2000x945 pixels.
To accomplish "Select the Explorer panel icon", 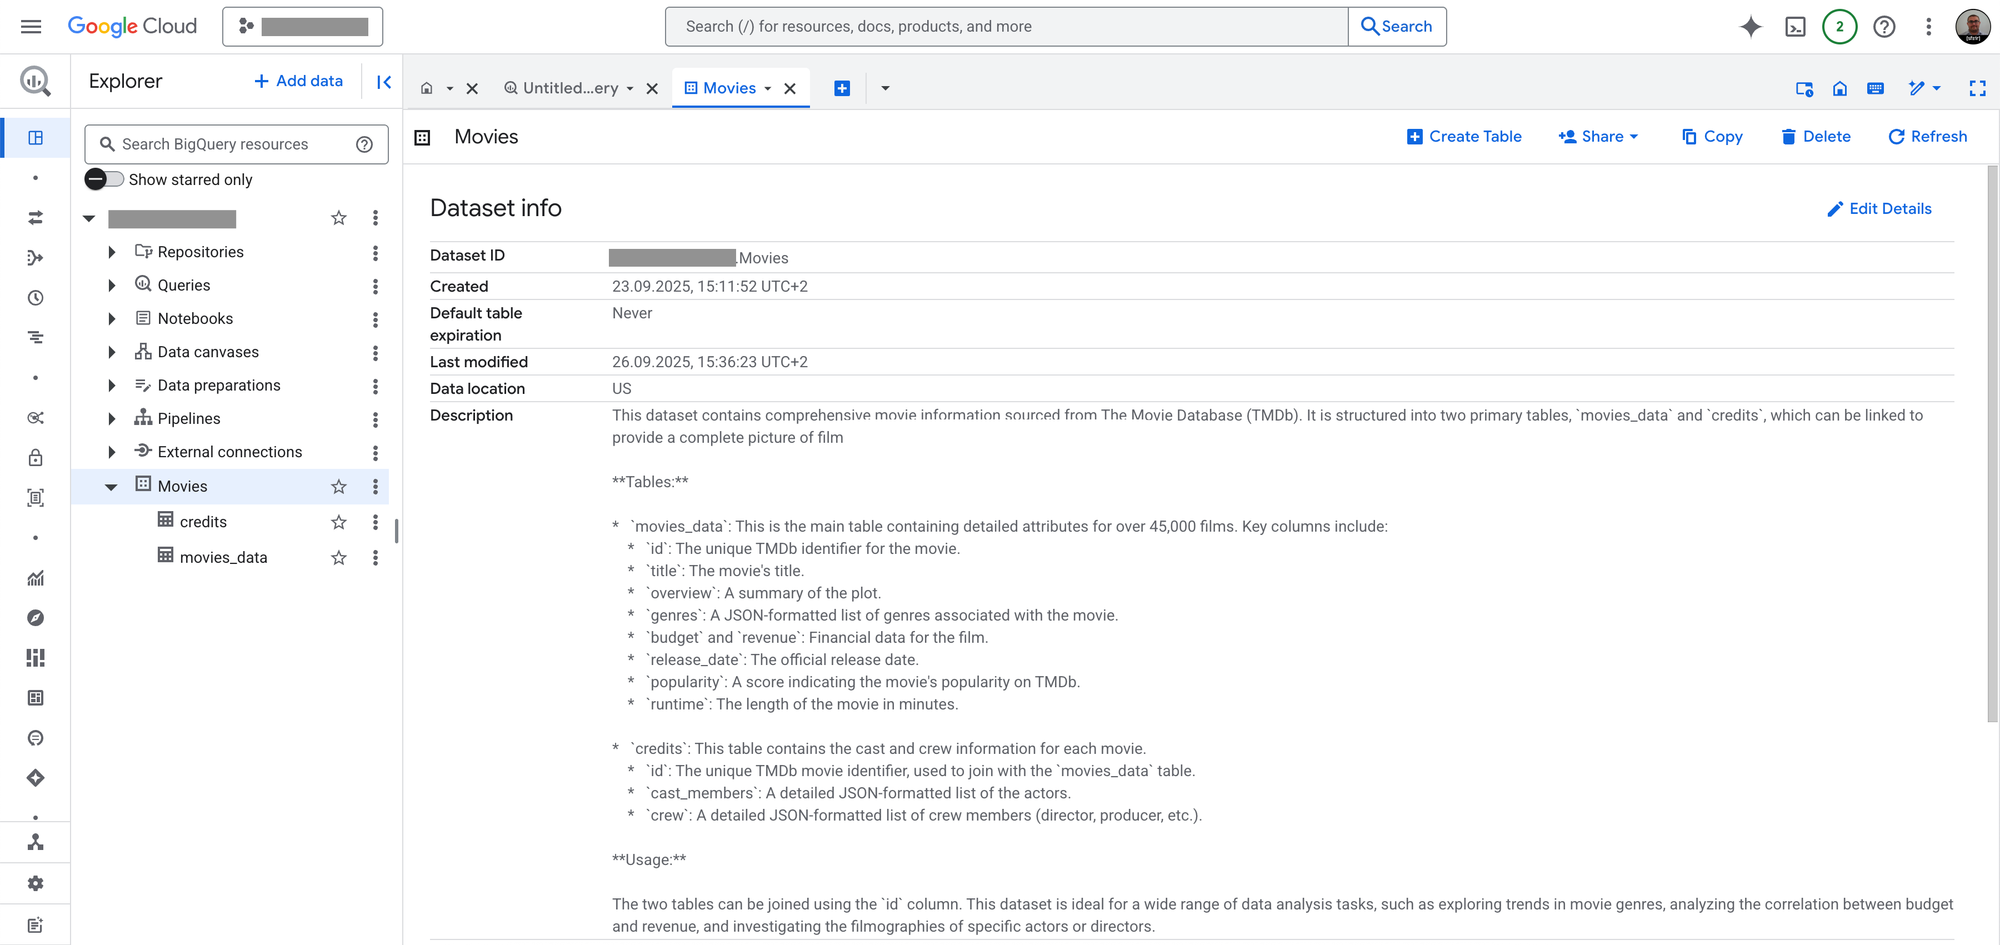I will tap(35, 138).
